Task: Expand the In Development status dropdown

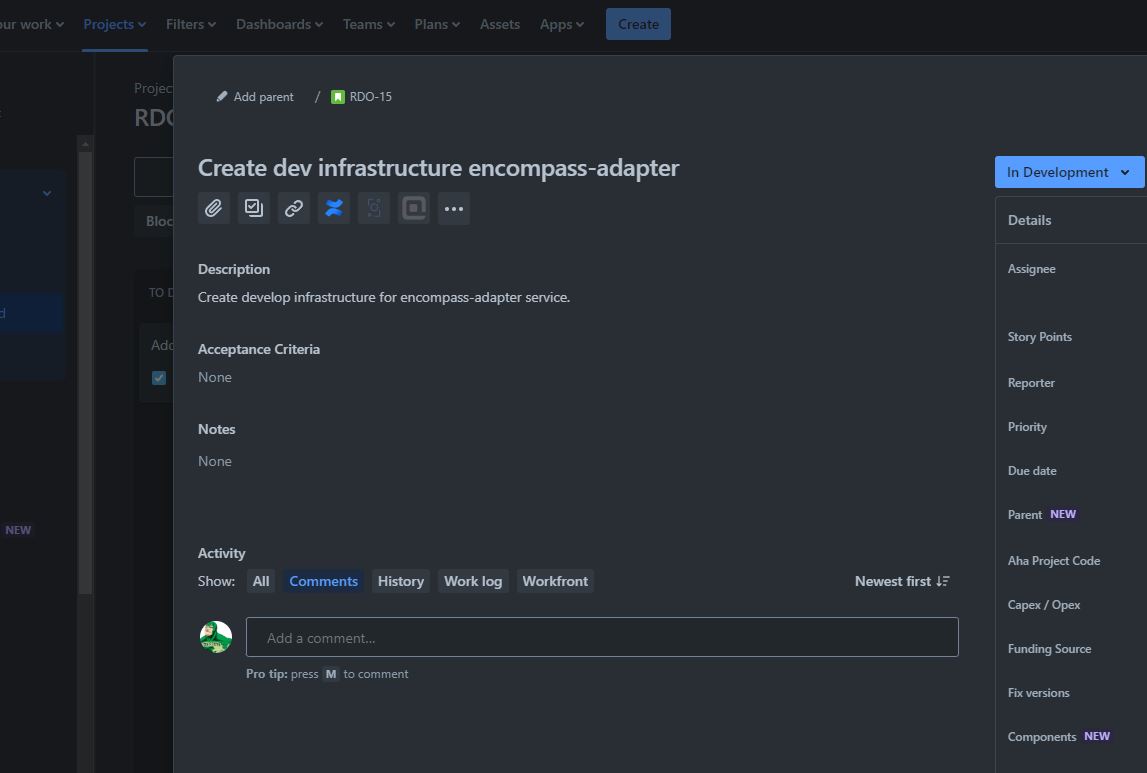Action: point(1069,172)
